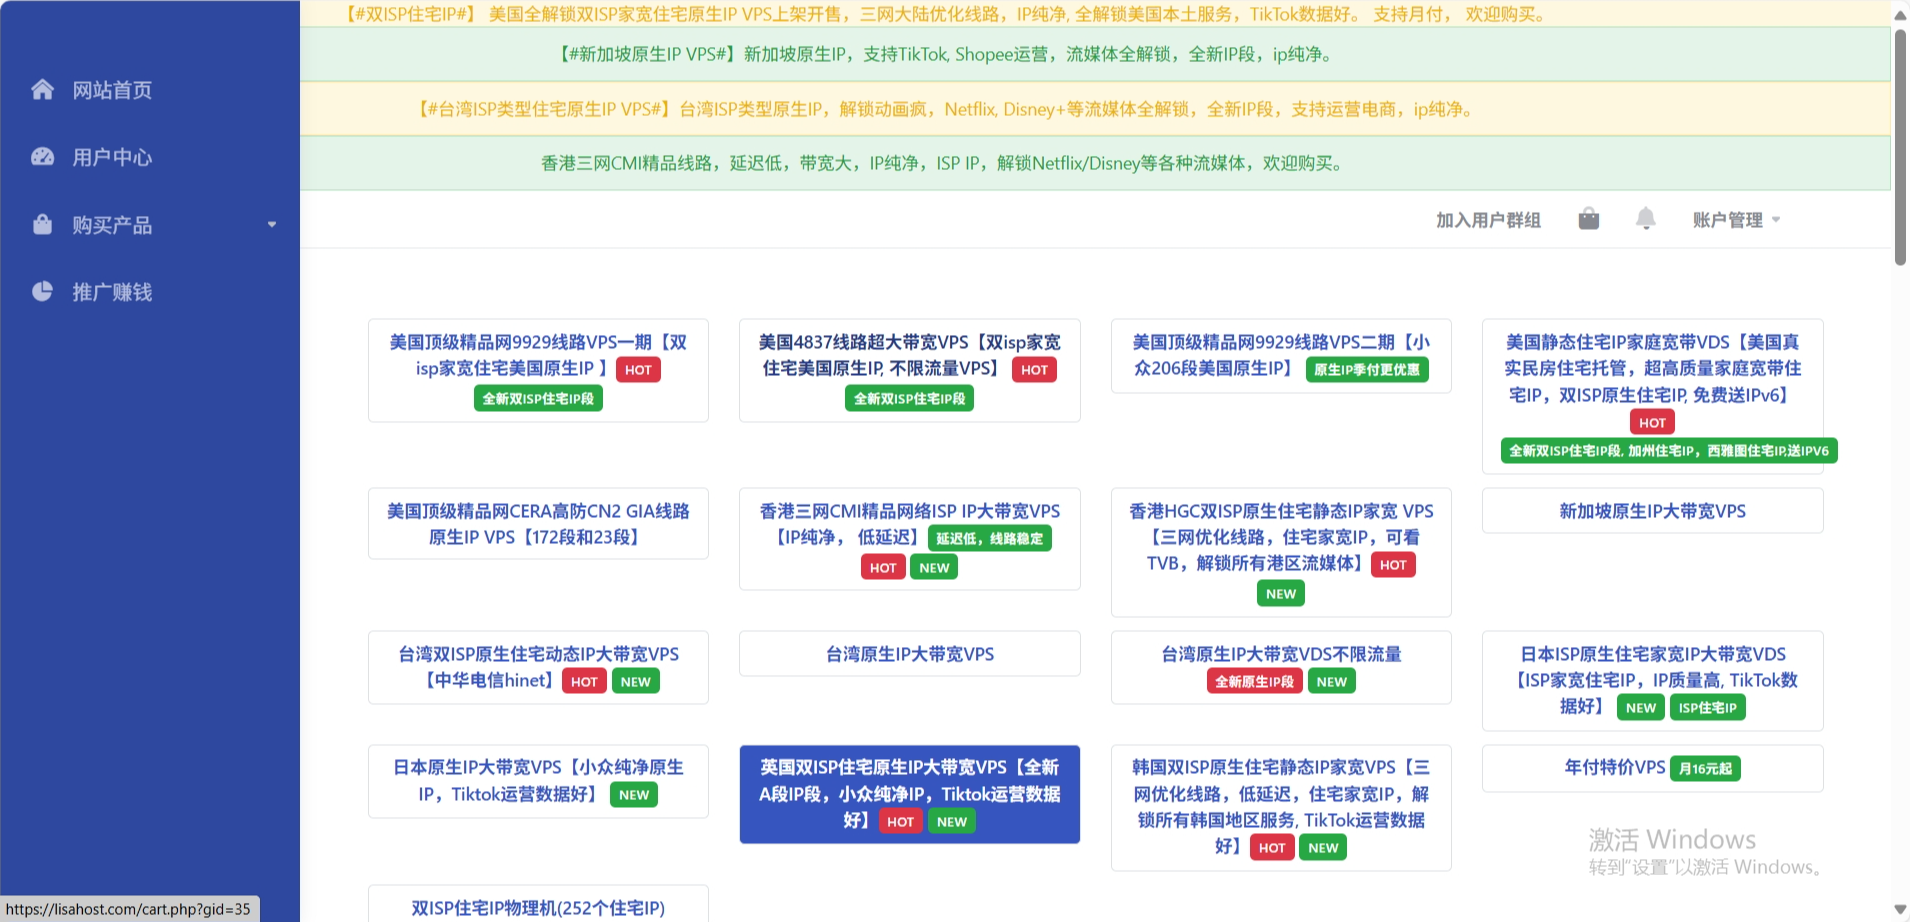Open 推广赚钱 in the sidebar
This screenshot has width=1910, height=922.
112,292
